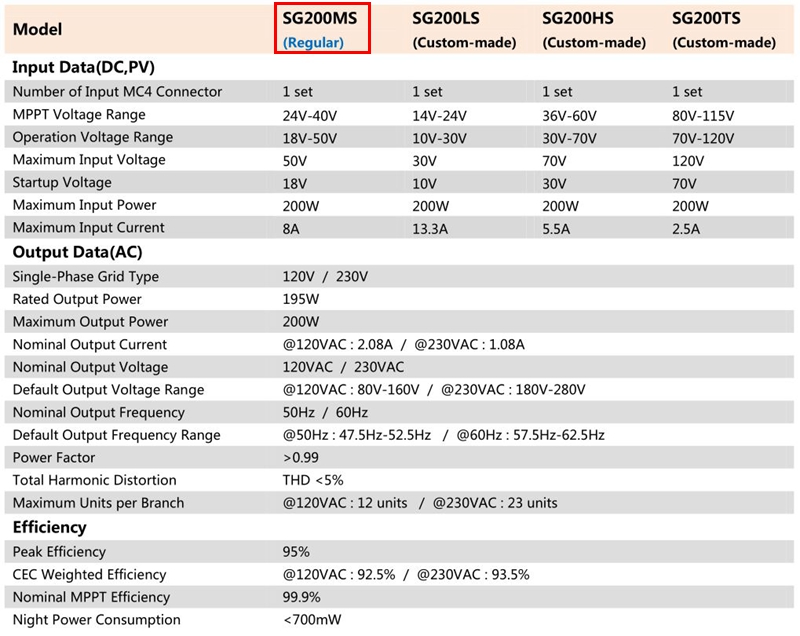Click the 'Output Data(AC)' section heading
This screenshot has height=636, width=800.
pos(77,252)
